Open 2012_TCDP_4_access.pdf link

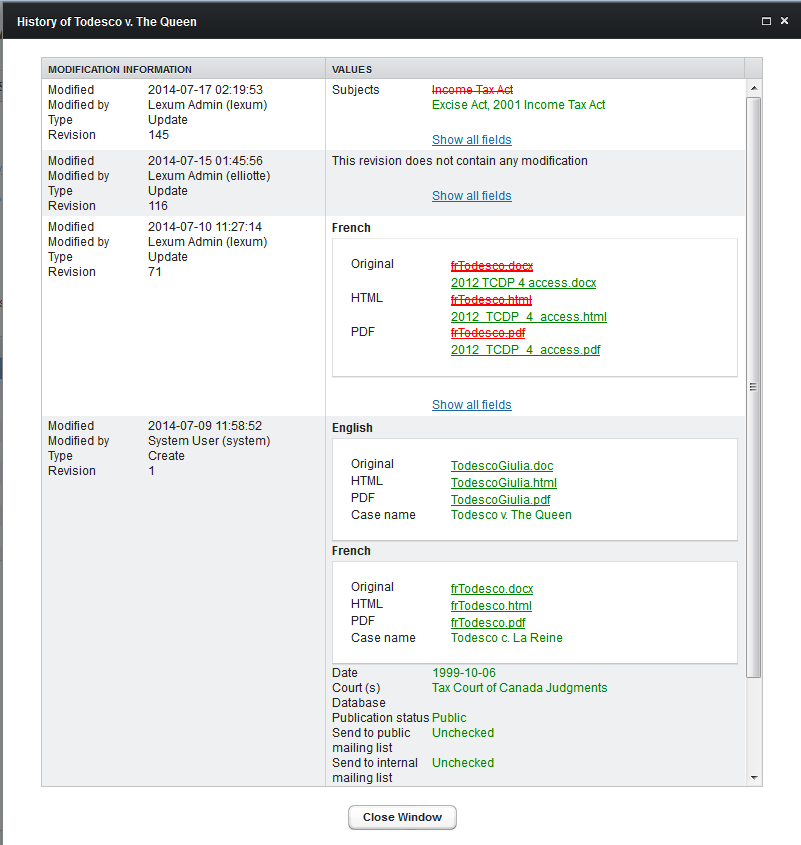(x=525, y=350)
